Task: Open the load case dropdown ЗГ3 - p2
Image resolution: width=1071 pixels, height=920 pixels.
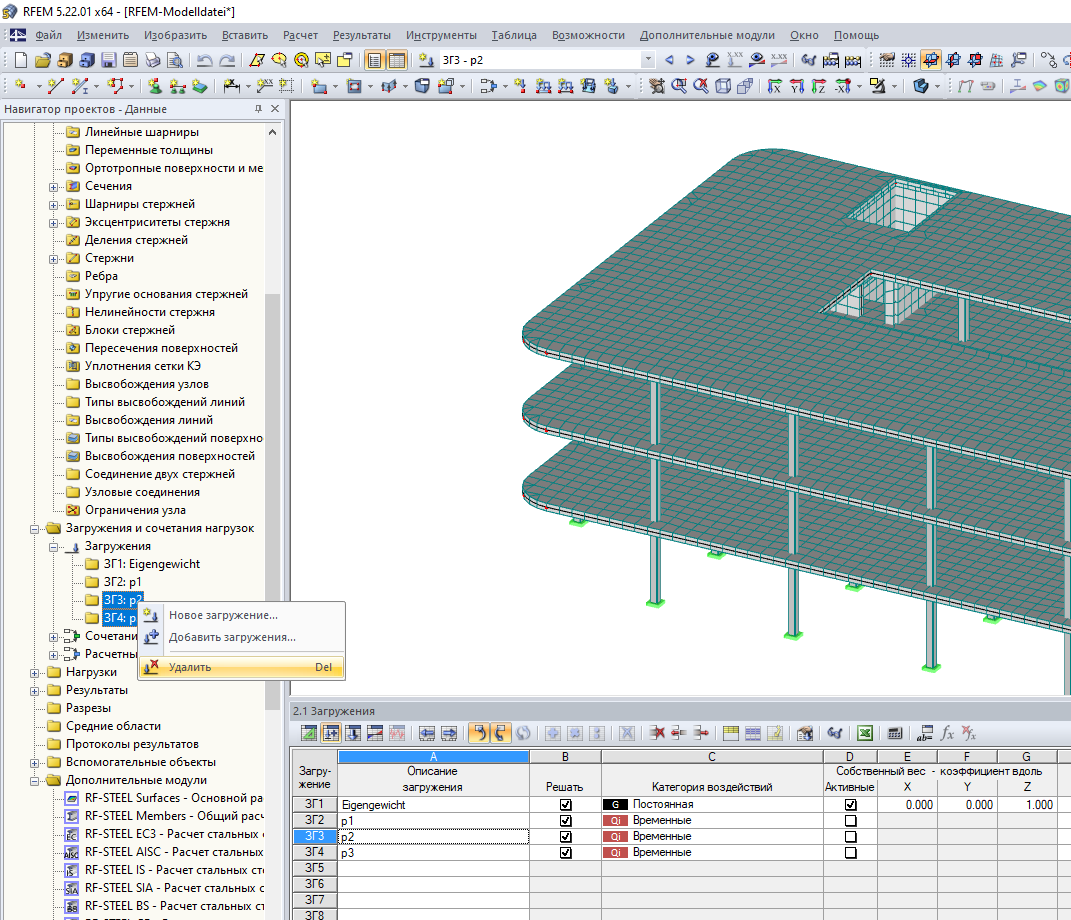Action: (x=648, y=60)
